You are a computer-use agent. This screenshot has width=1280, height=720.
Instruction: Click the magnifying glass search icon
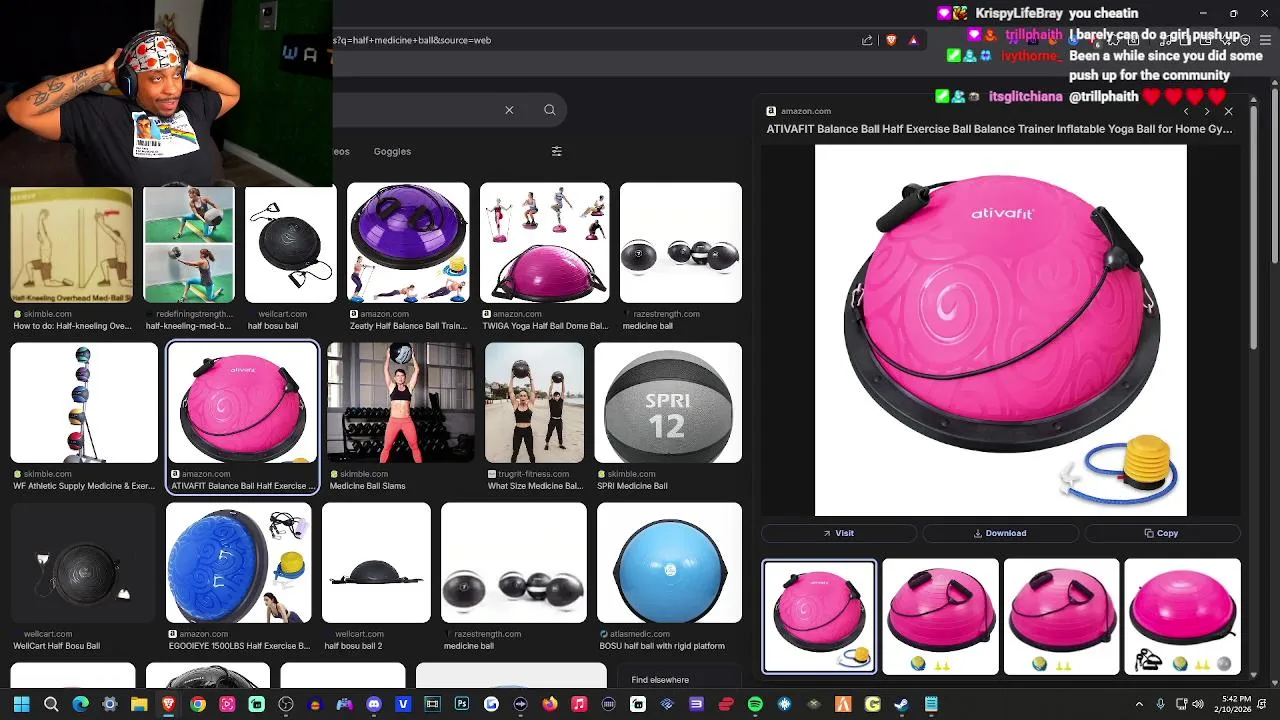coord(549,110)
